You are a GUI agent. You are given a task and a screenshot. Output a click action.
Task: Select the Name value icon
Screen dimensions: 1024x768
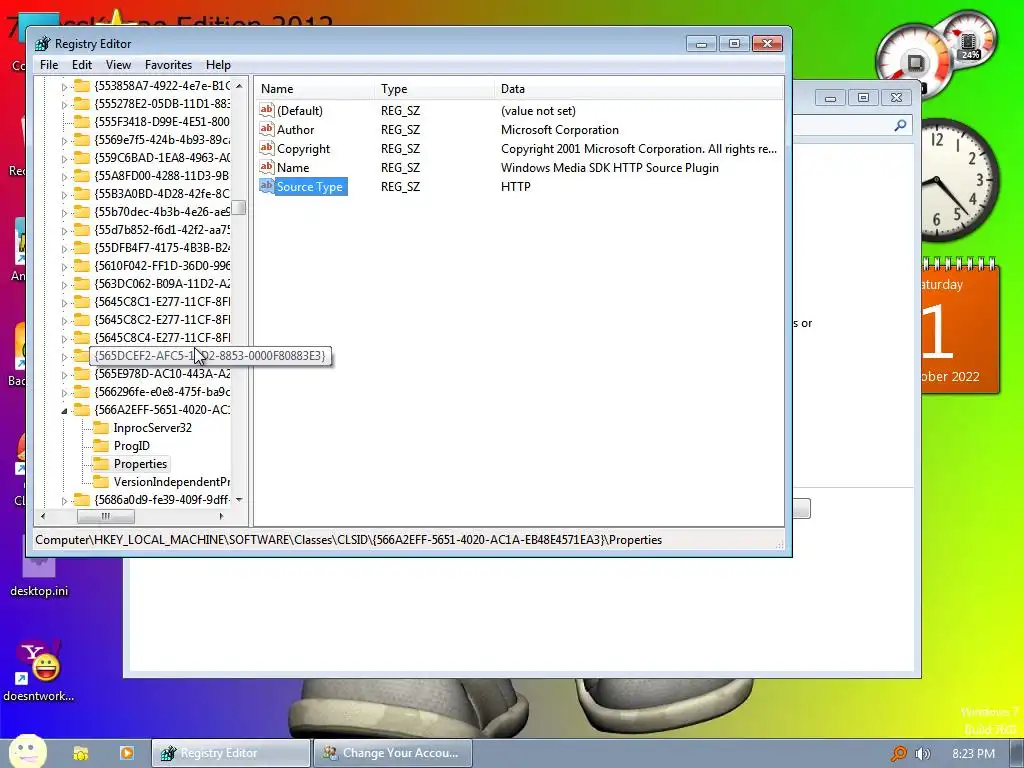266,167
